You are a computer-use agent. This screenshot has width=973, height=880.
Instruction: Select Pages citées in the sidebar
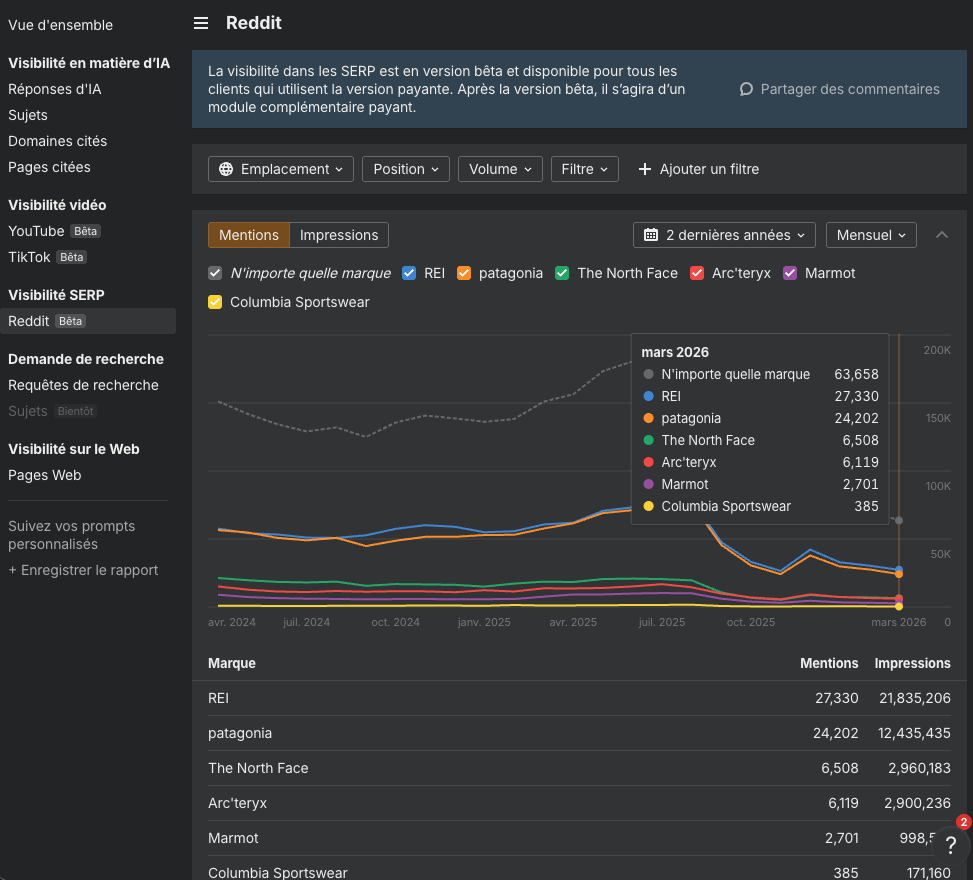(x=47, y=166)
